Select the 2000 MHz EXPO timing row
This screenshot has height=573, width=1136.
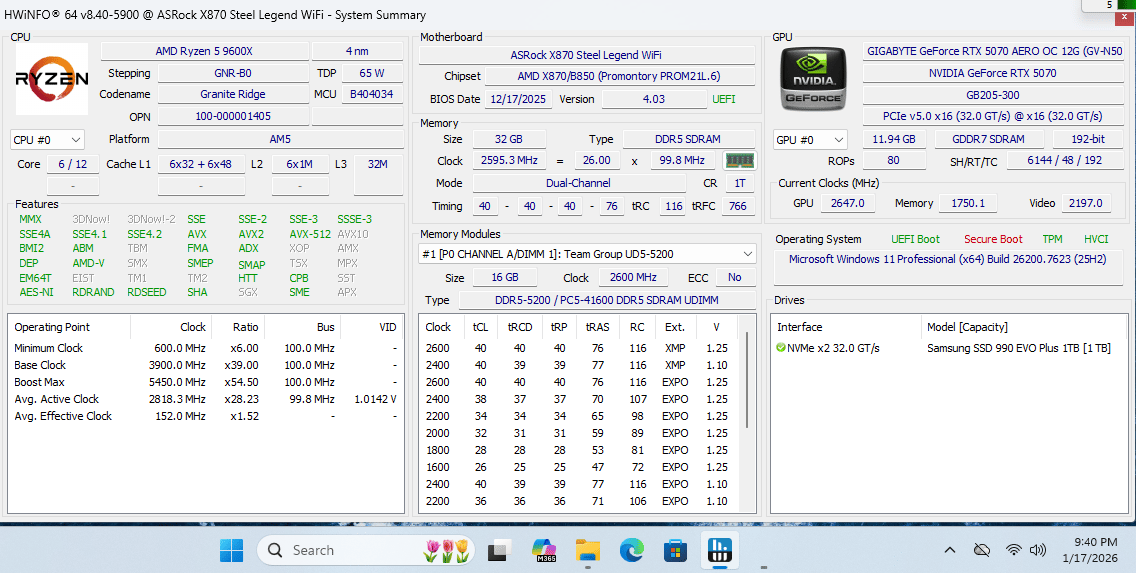[580, 433]
